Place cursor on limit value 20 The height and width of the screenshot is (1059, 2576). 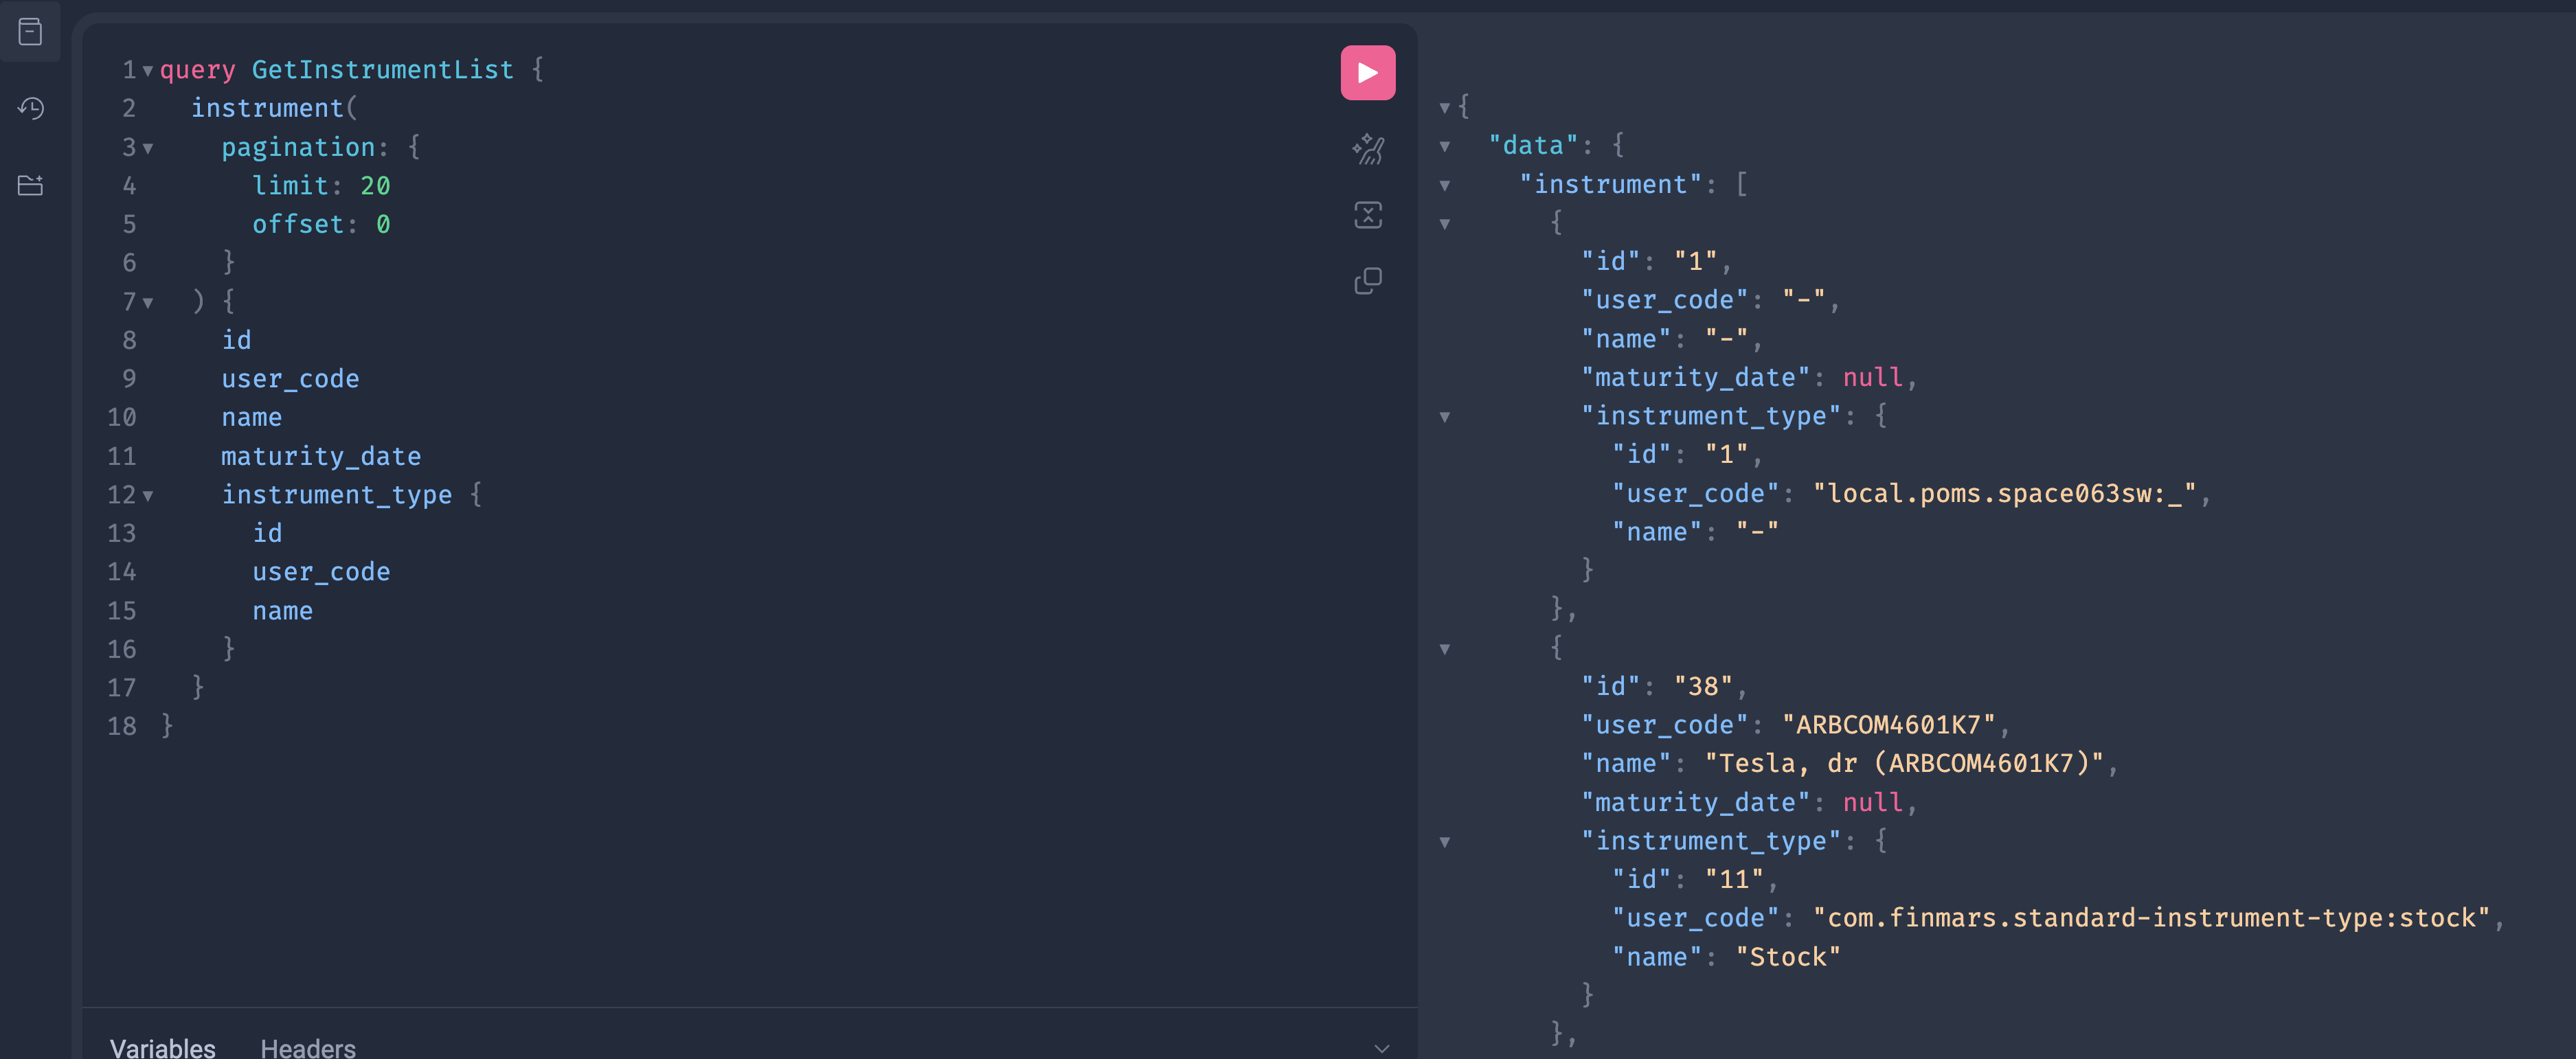tap(375, 186)
